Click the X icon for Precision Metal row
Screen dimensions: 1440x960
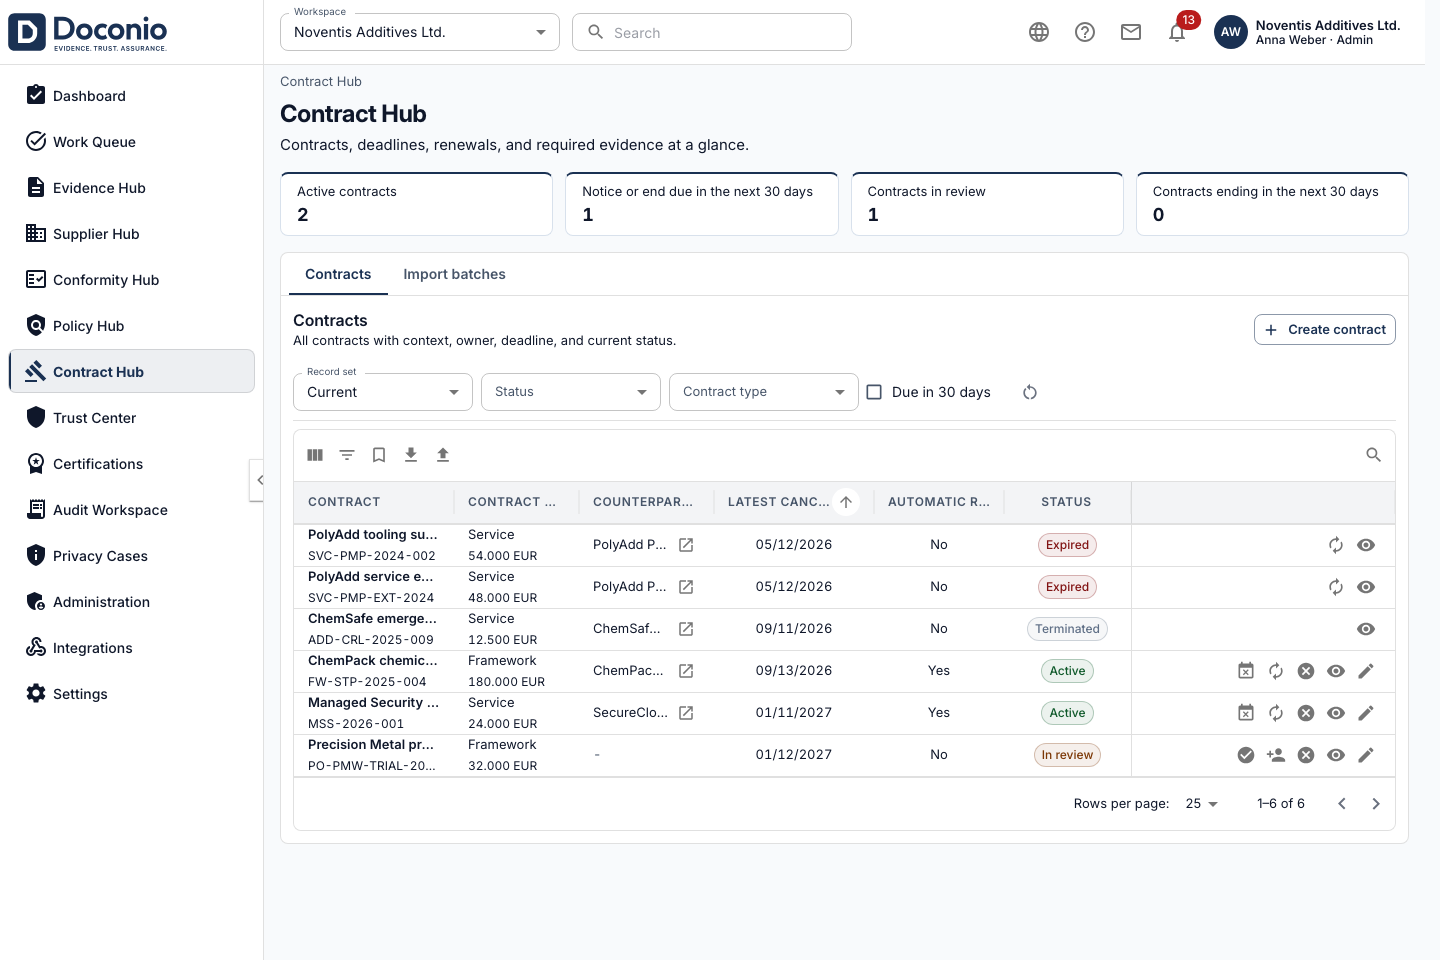pyautogui.click(x=1306, y=755)
